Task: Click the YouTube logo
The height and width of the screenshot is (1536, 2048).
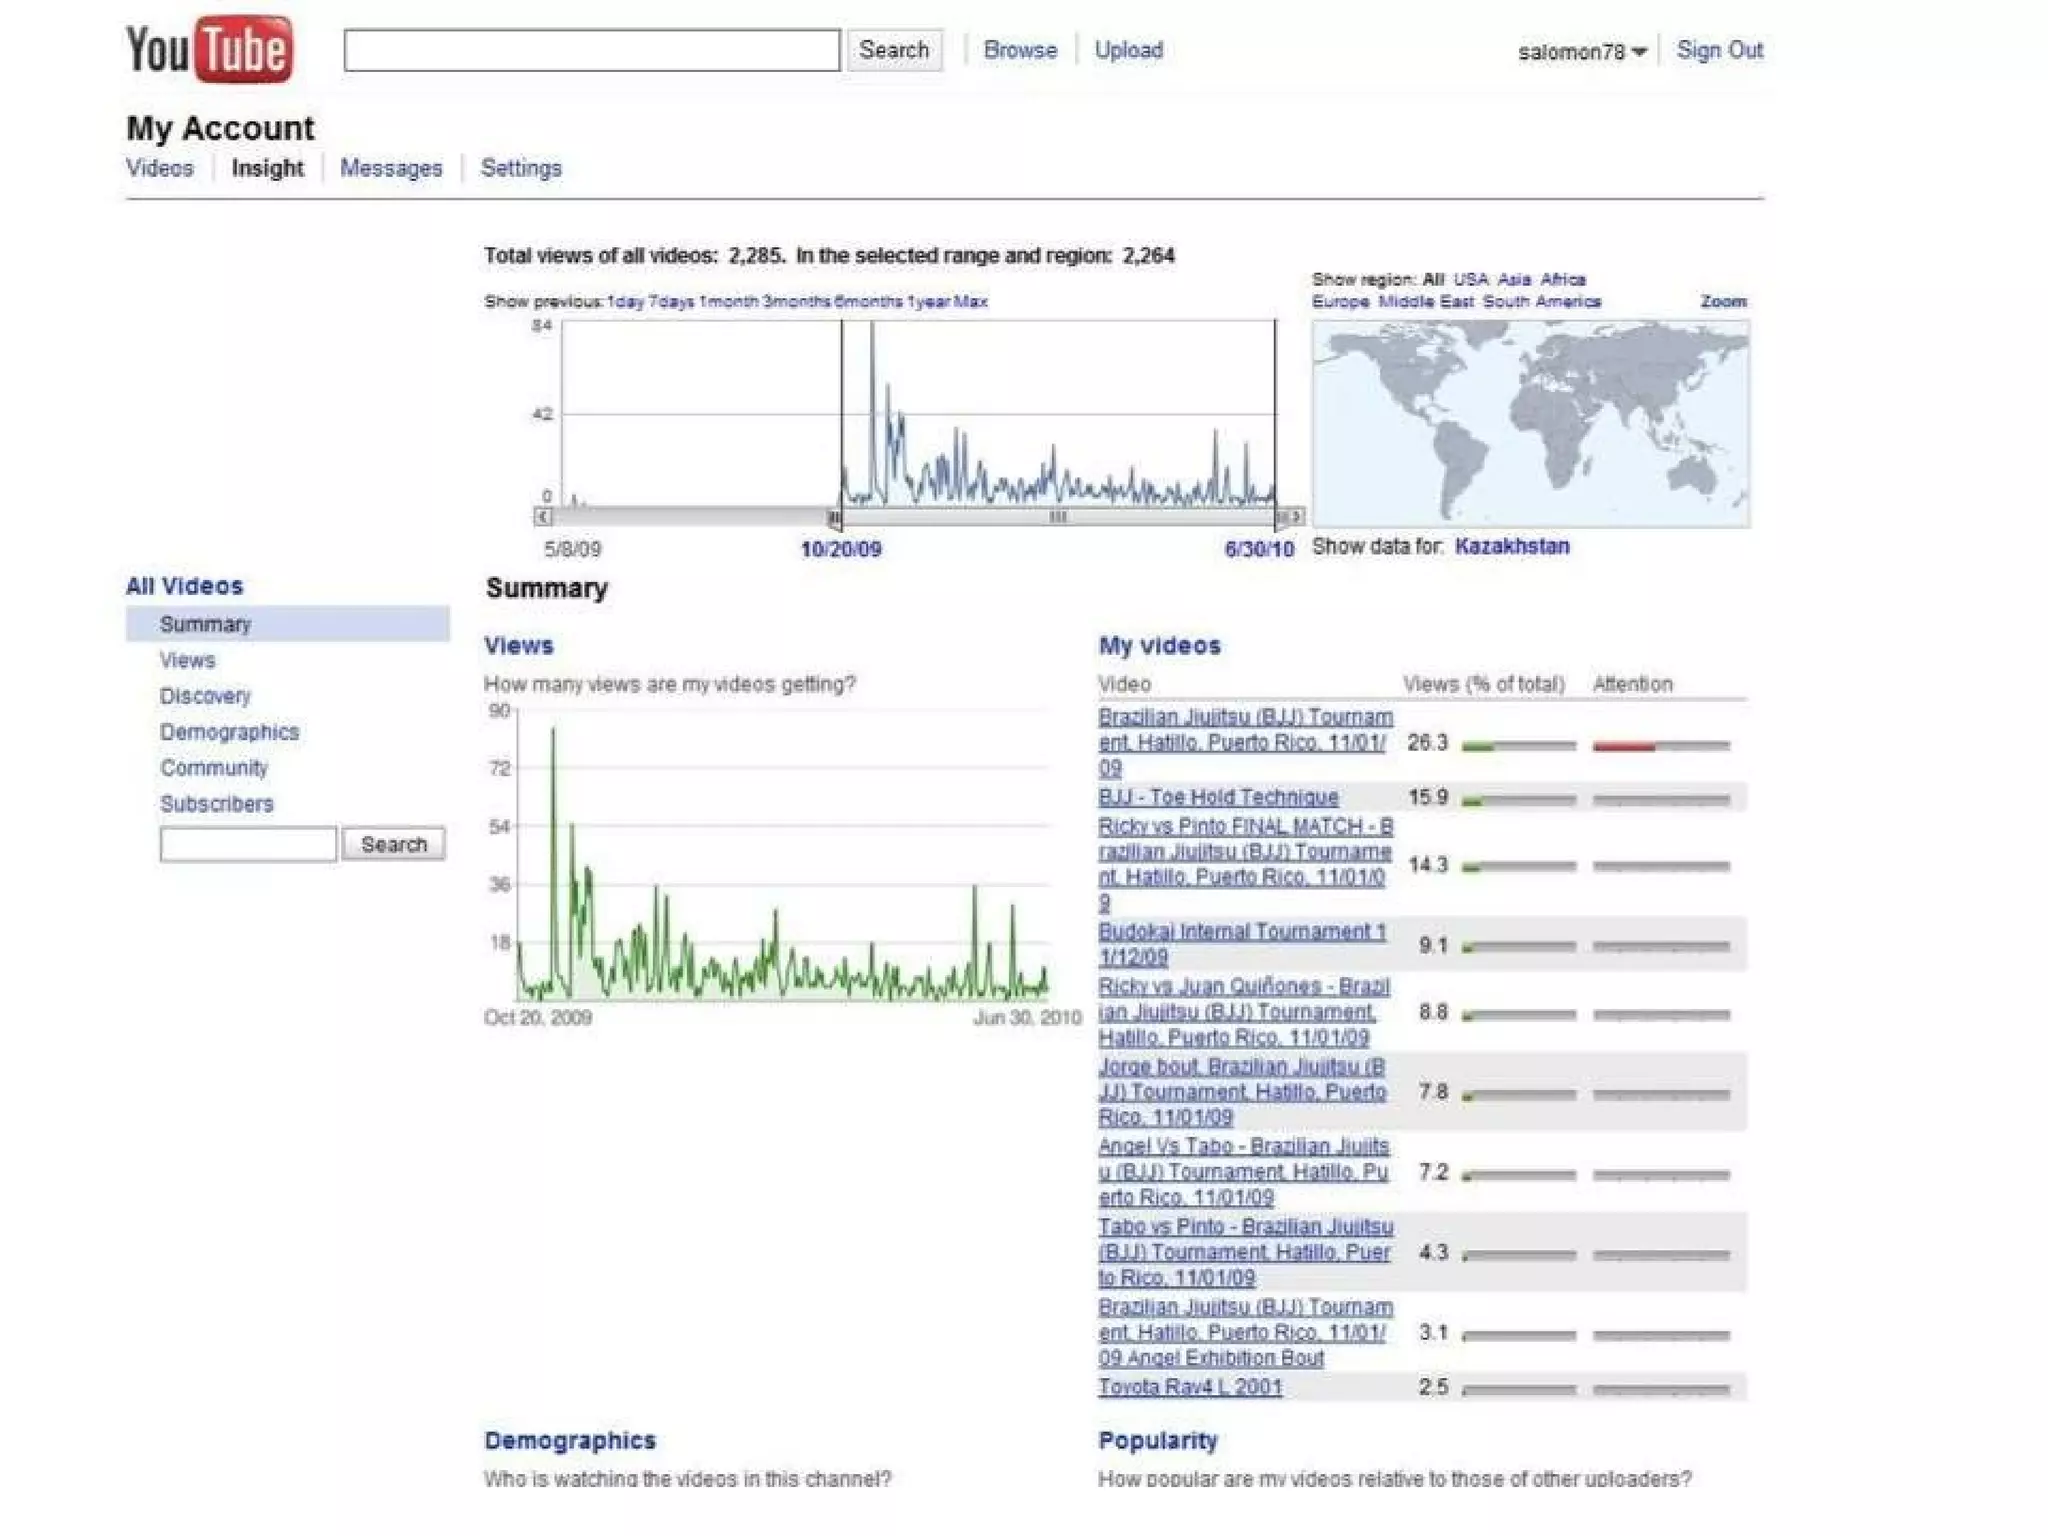Action: (209, 49)
